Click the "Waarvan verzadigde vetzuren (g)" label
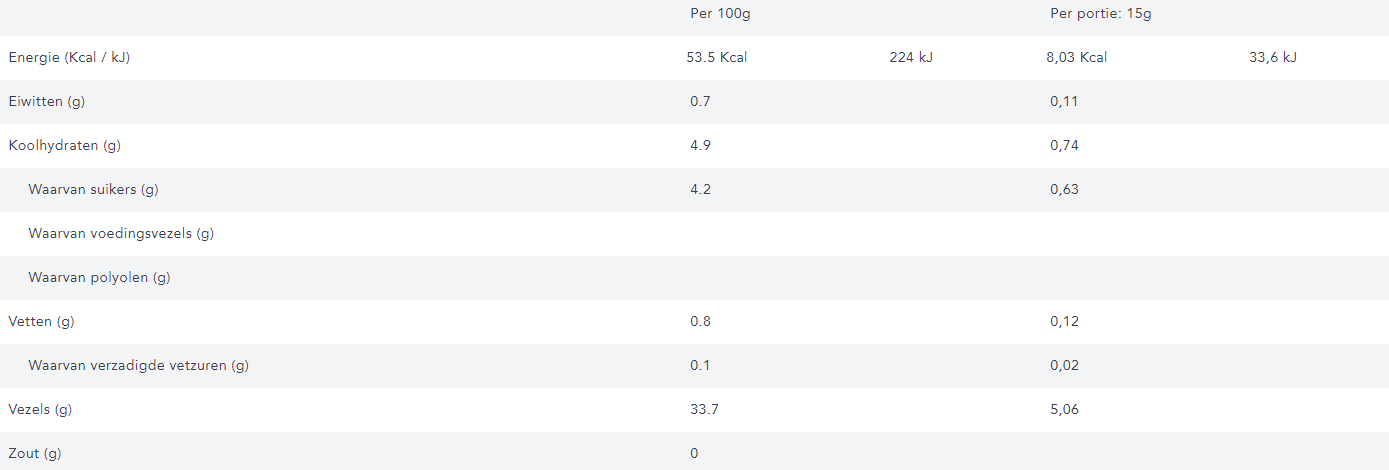 click(x=139, y=365)
